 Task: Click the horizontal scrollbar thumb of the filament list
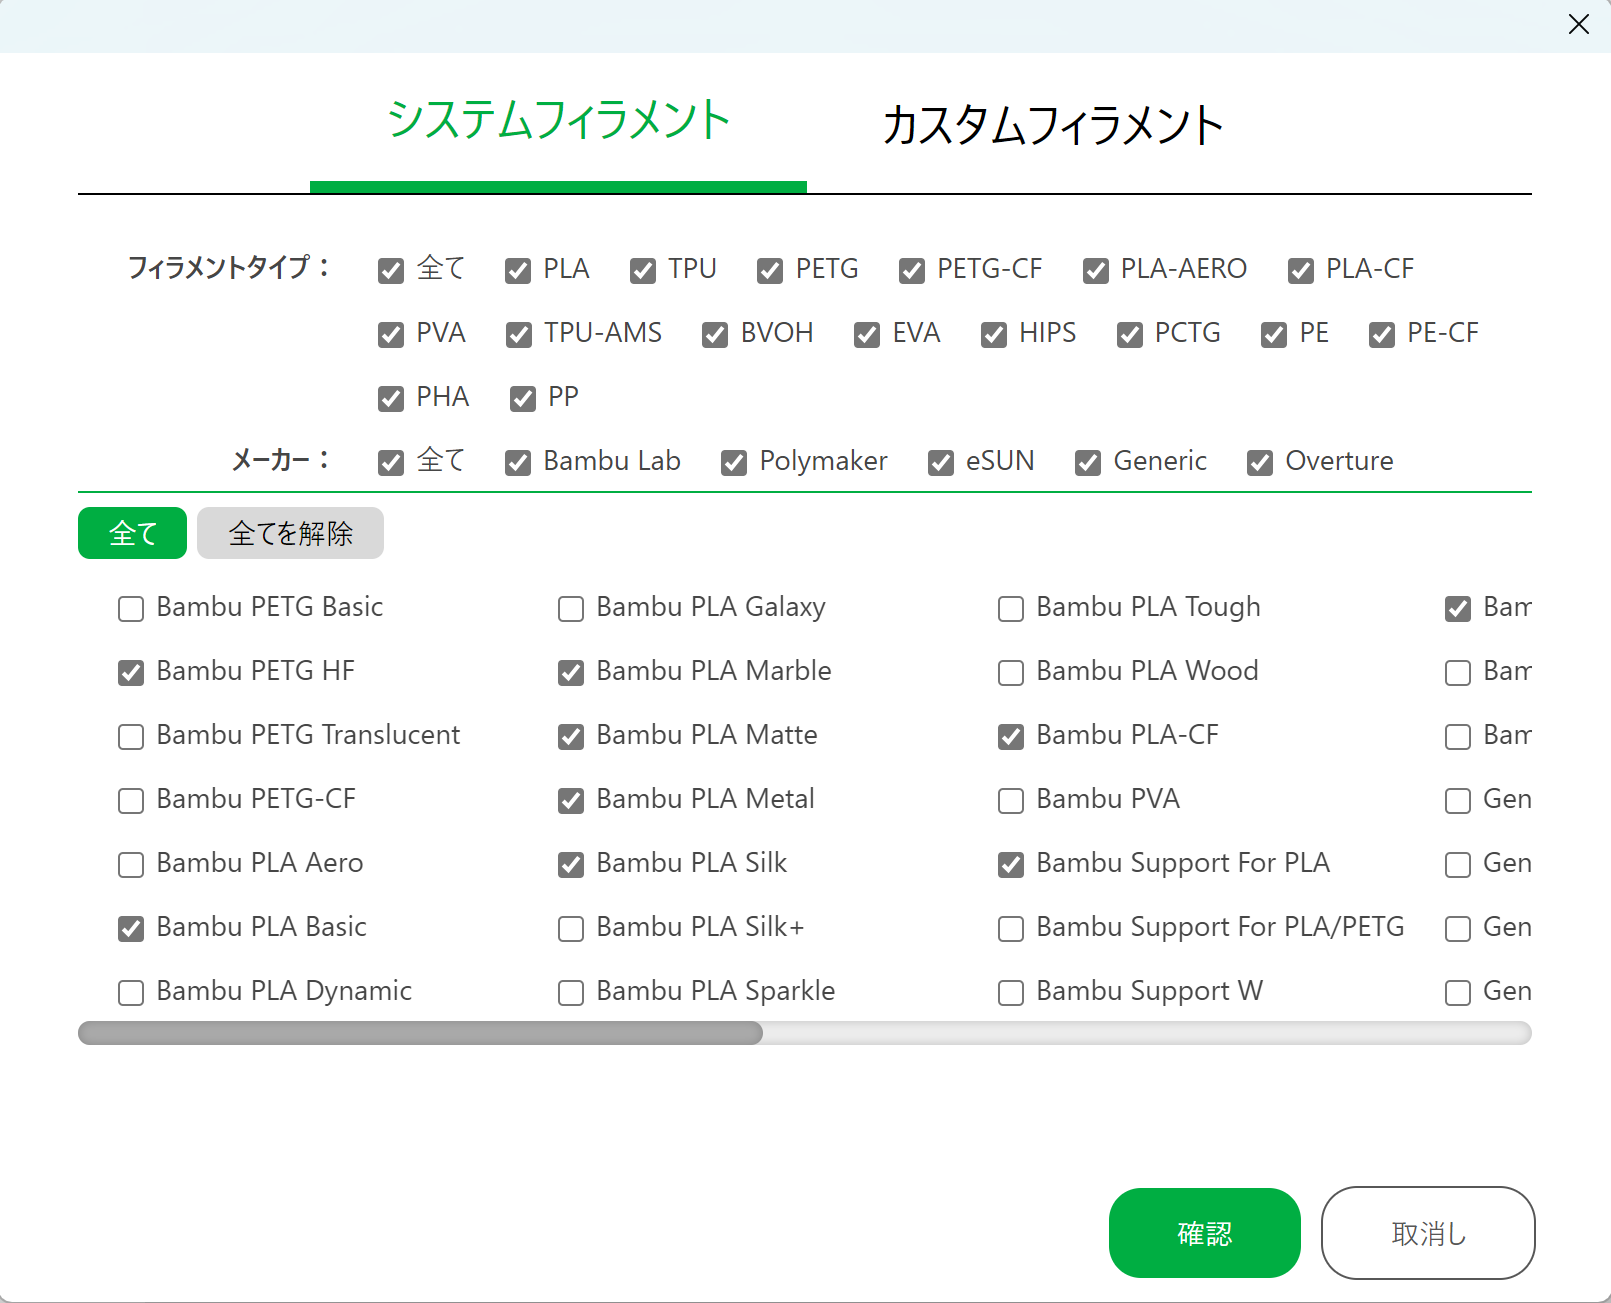click(x=420, y=1033)
